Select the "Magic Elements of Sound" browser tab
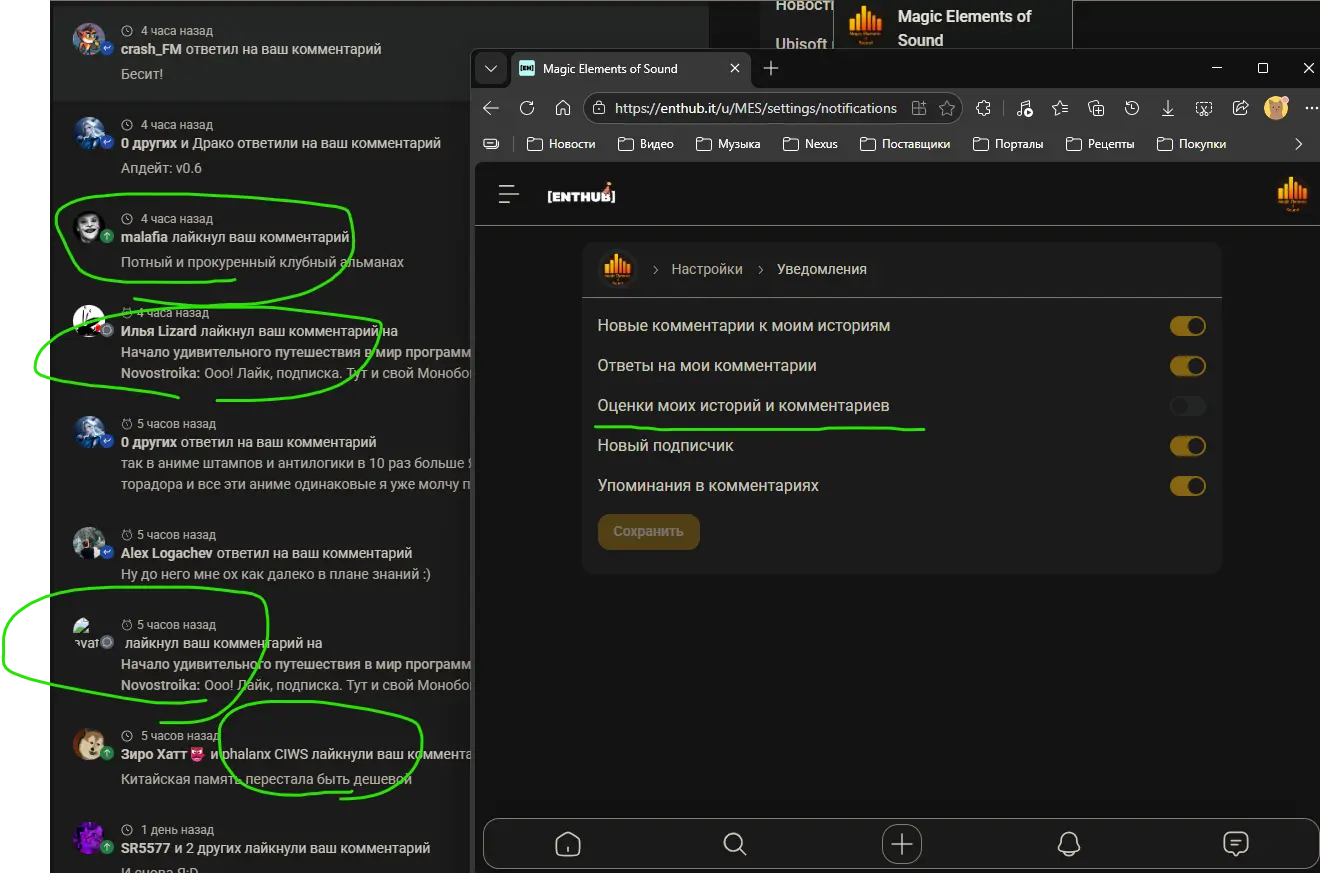The height and width of the screenshot is (873, 1320). tap(620, 69)
